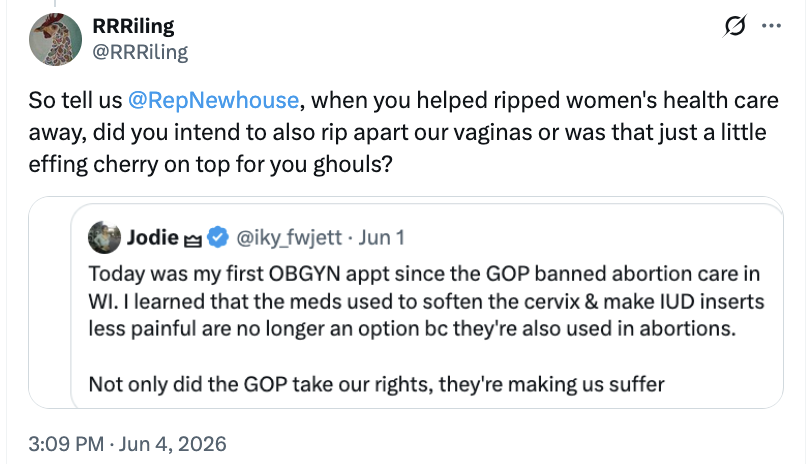This screenshot has height=464, width=808.
Task: Click tweet text line starting 'So tell us'
Action: (403, 100)
